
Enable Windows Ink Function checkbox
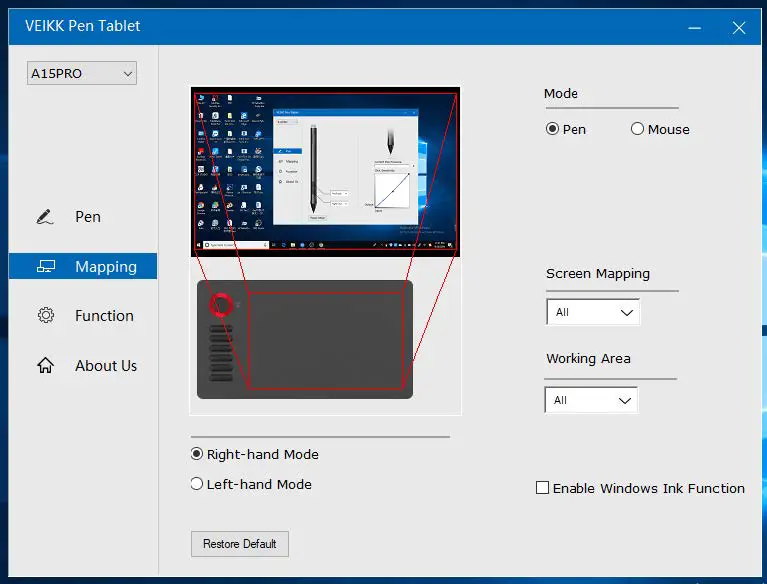pyautogui.click(x=542, y=488)
